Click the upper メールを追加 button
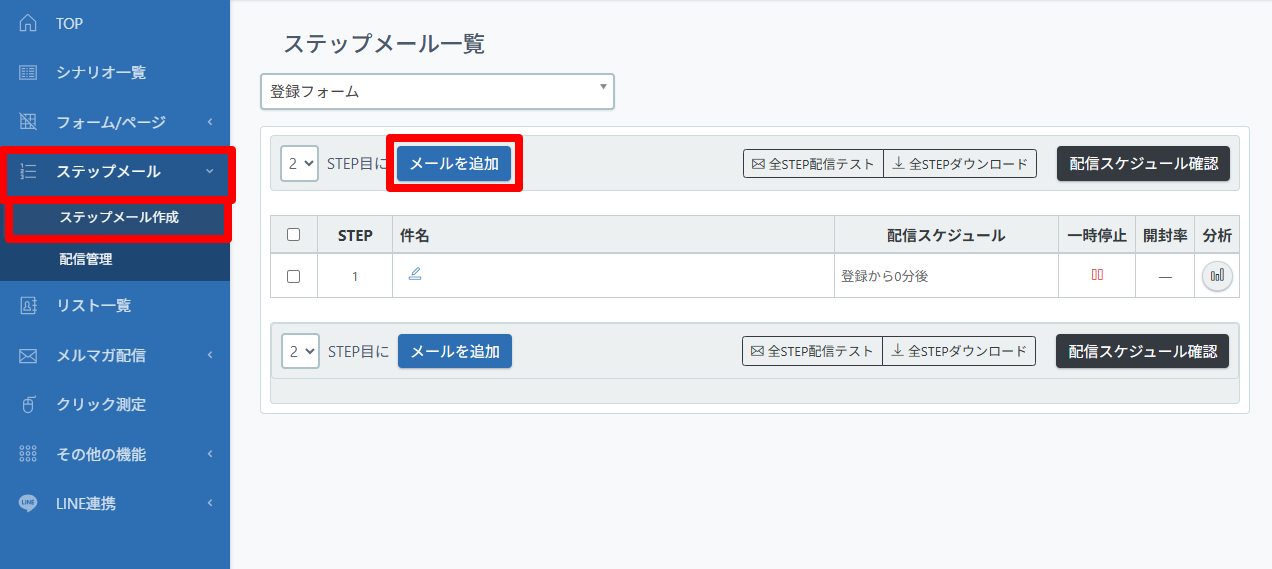The image size is (1272, 569). click(x=454, y=163)
